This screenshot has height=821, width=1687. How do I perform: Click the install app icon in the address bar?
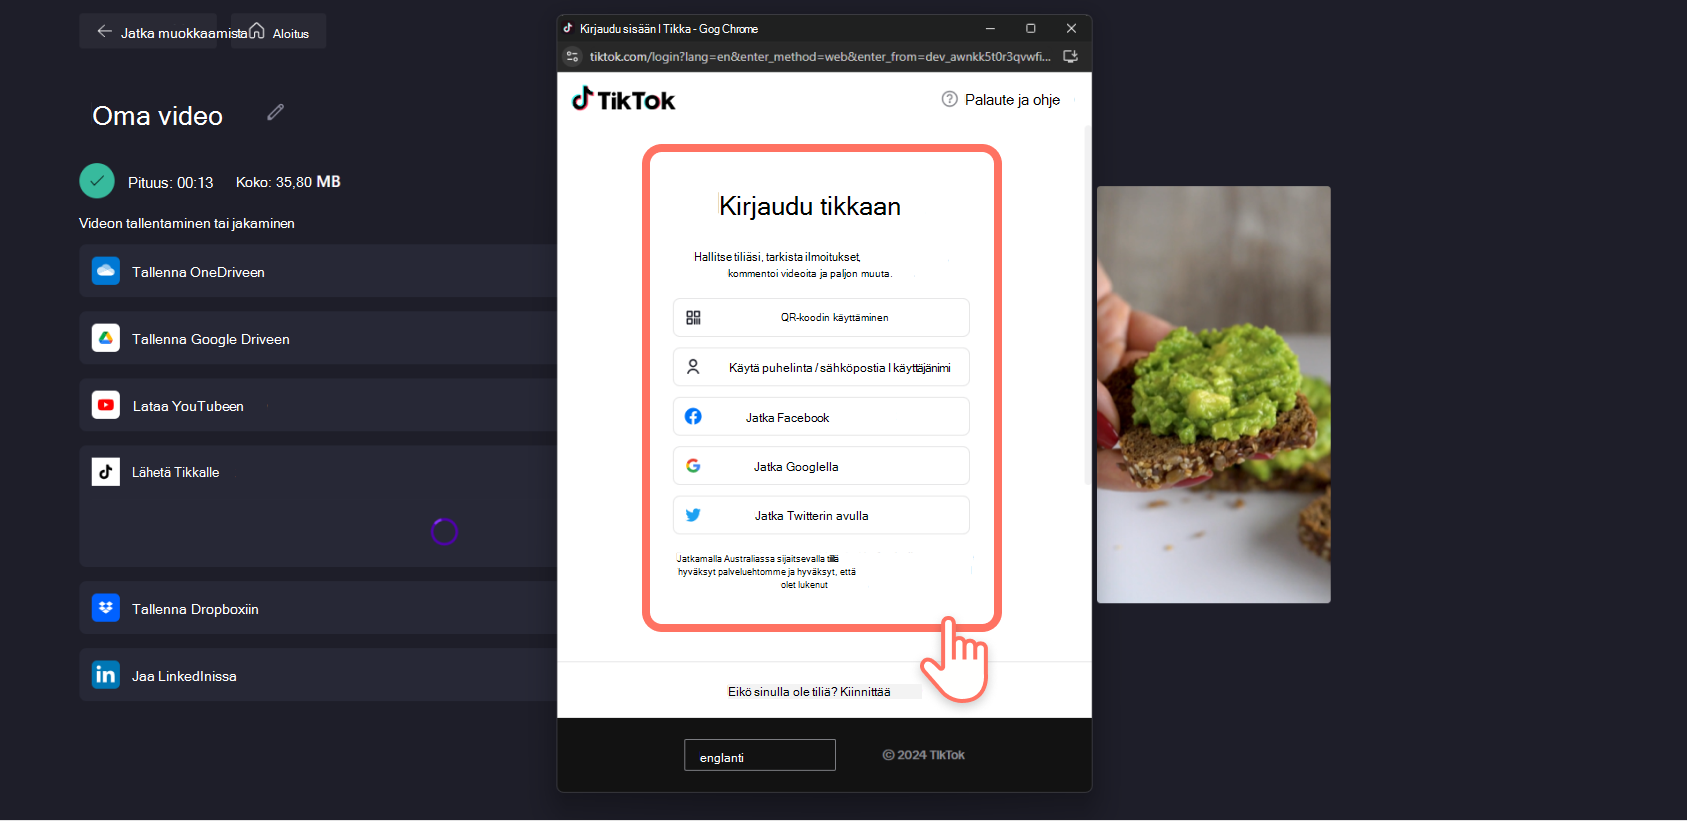point(1070,56)
